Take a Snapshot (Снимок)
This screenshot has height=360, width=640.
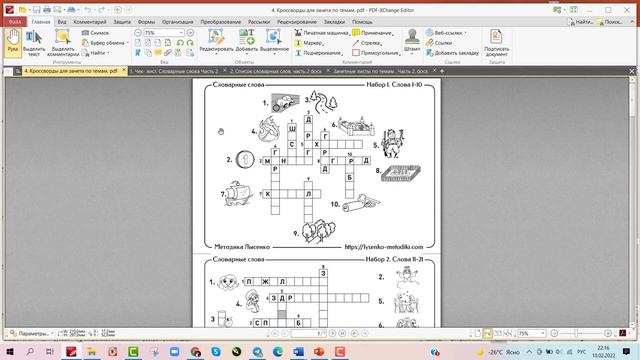pyautogui.click(x=95, y=33)
